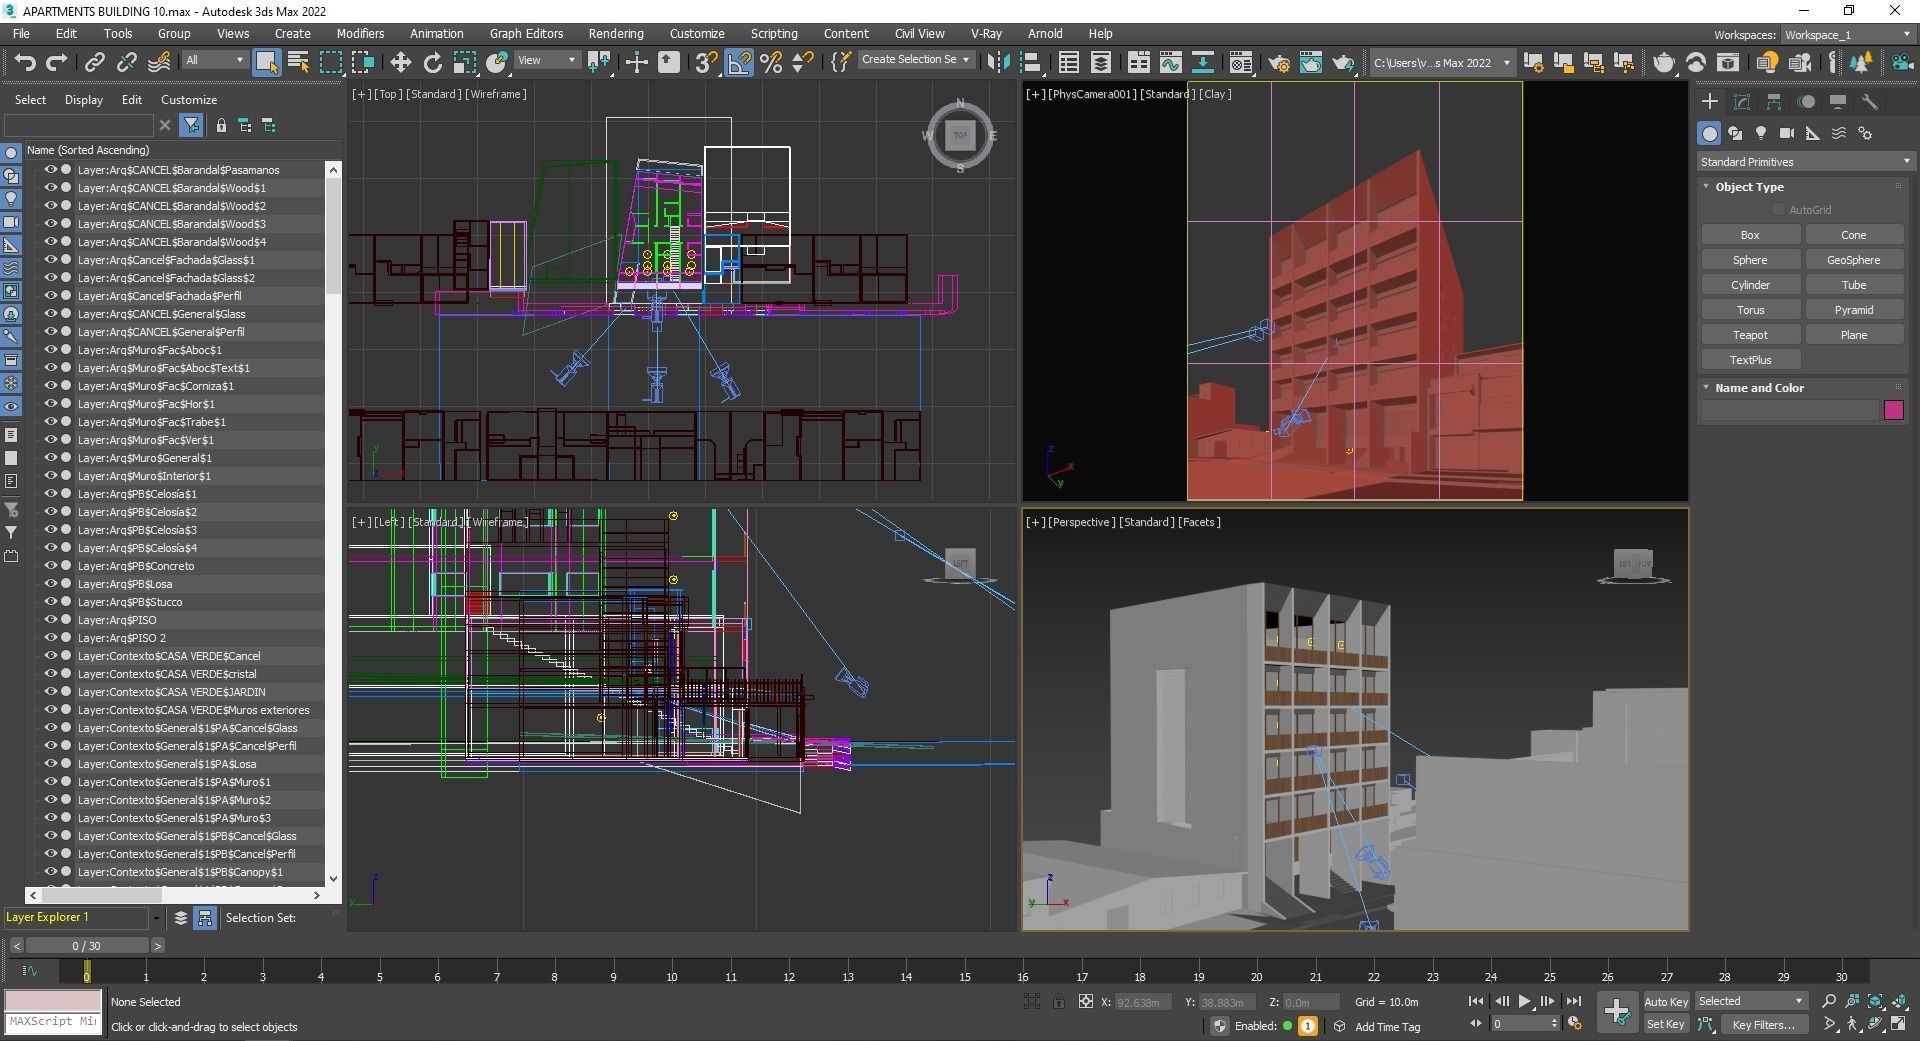Click the Mirror tool icon
The height and width of the screenshot is (1041, 1920).
click(x=997, y=62)
